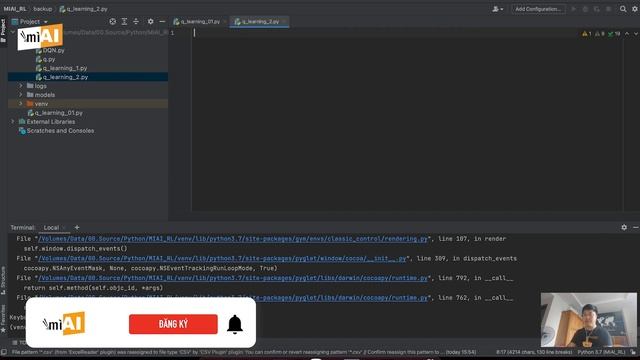Click the grey weak-warning count indicator
Image resolution: width=640 pixels, height=360 pixels.
click(599, 34)
